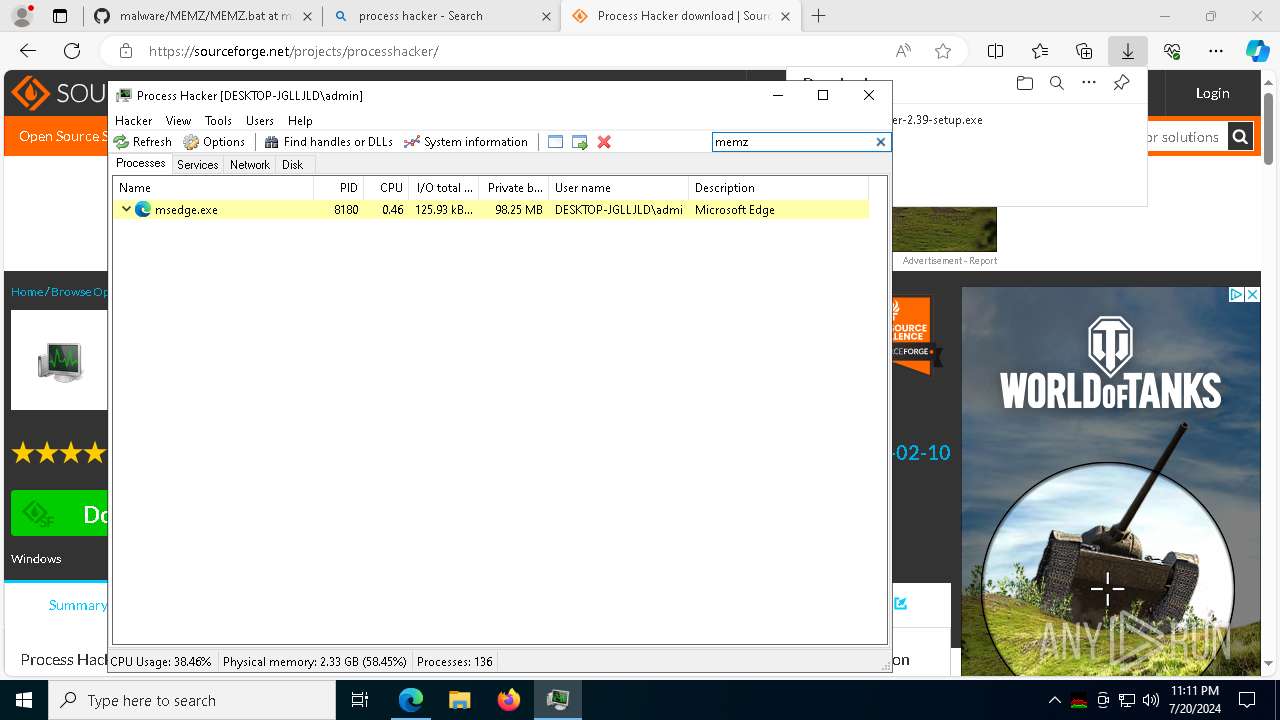Screen dimensions: 1280x720
Task: Click Processes: 136 status entry
Action: coord(455,662)
